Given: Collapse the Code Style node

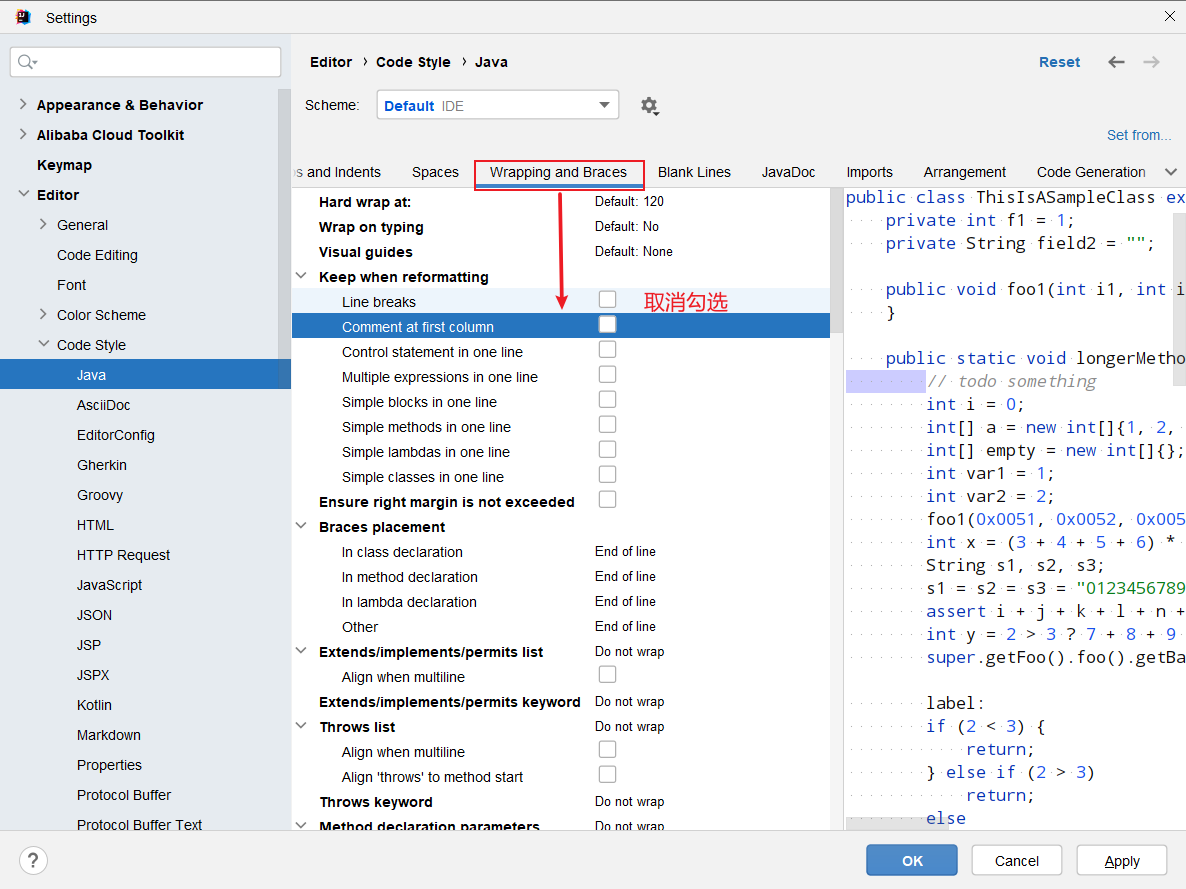Looking at the screenshot, I should 43,344.
